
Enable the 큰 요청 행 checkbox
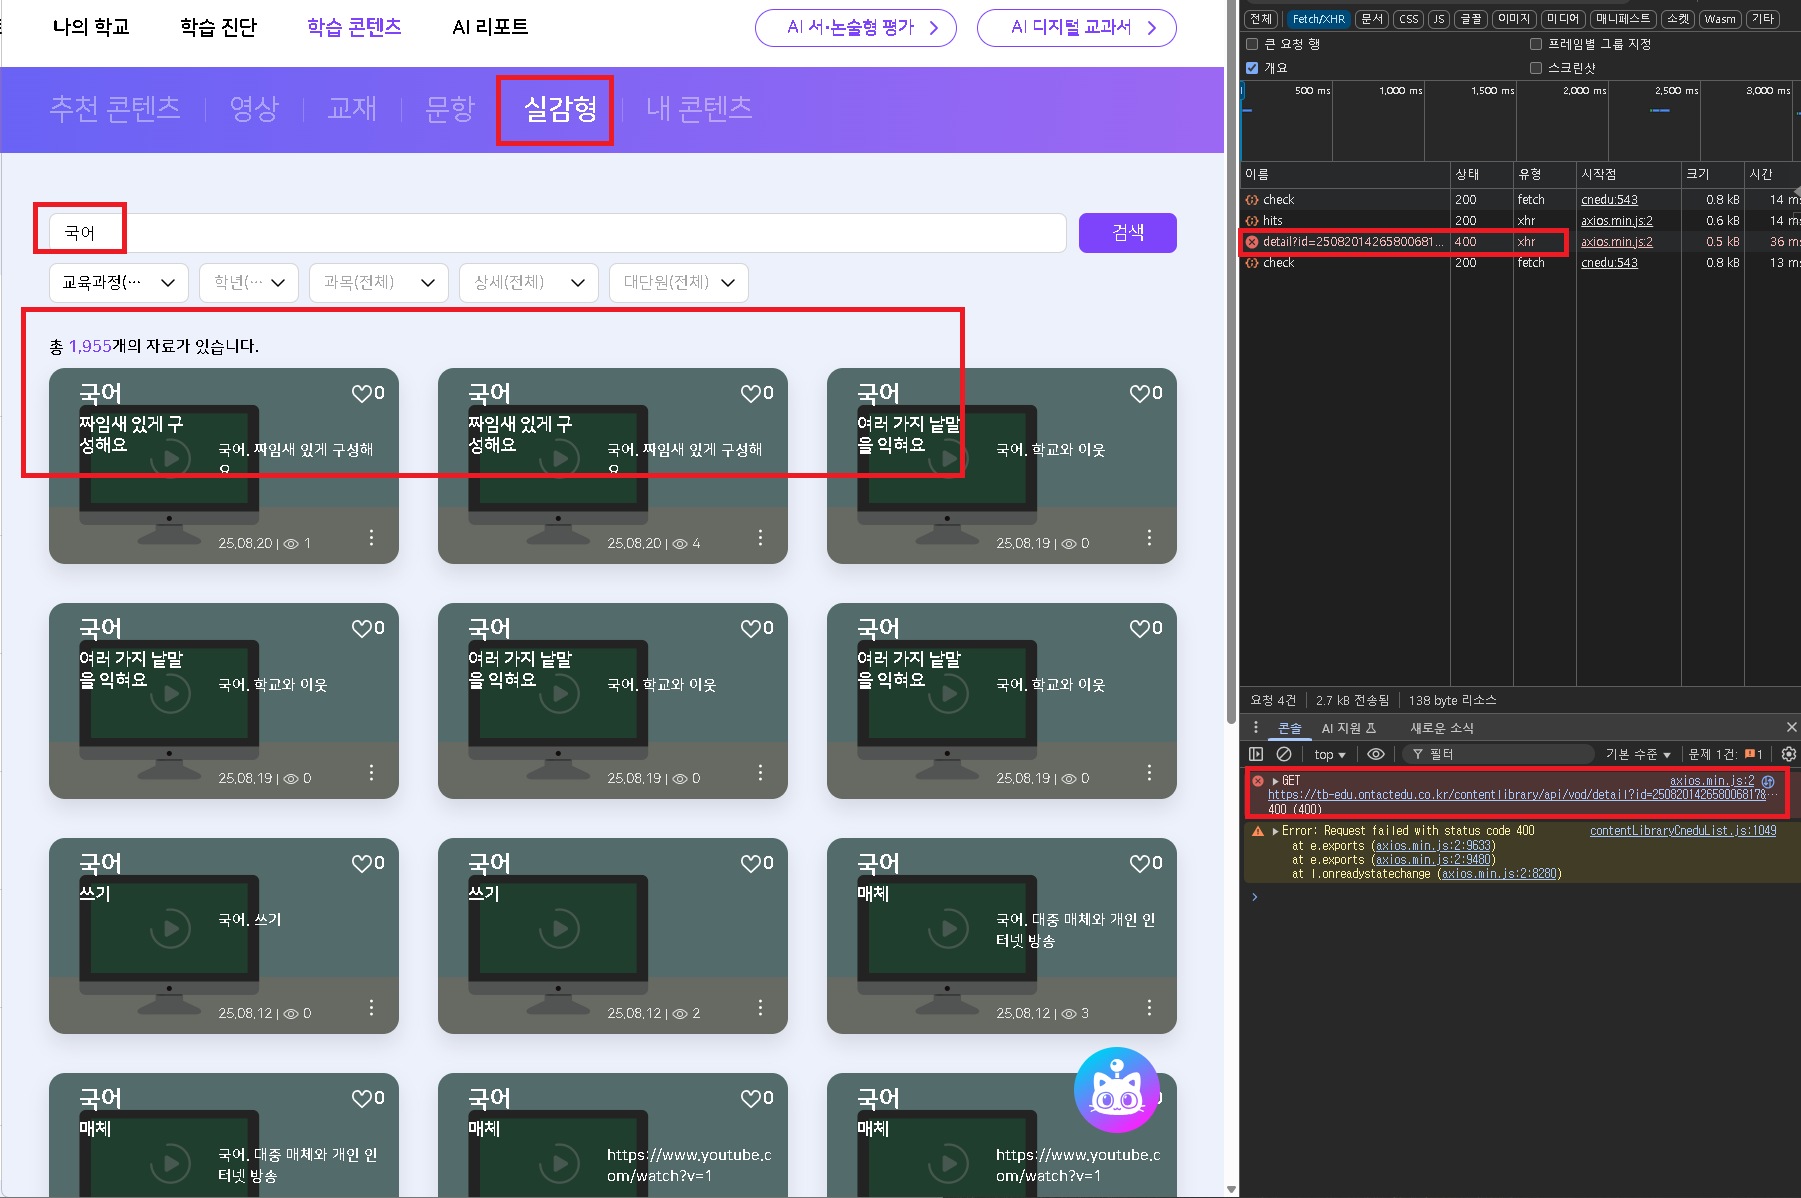point(1252,44)
